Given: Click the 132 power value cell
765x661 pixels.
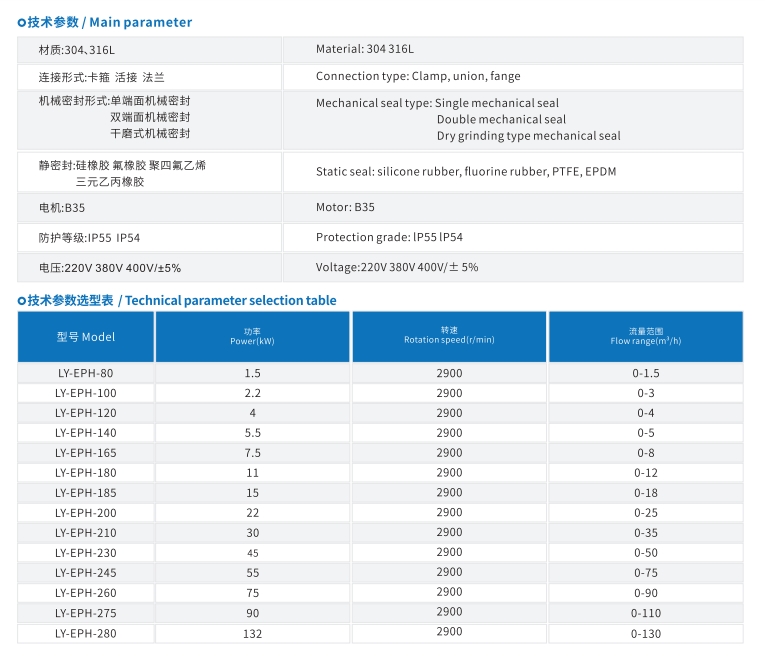Looking at the screenshot, I should pos(252,633).
